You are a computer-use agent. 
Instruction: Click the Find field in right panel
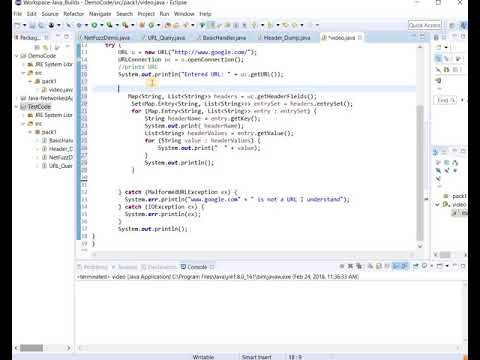click(x=445, y=100)
